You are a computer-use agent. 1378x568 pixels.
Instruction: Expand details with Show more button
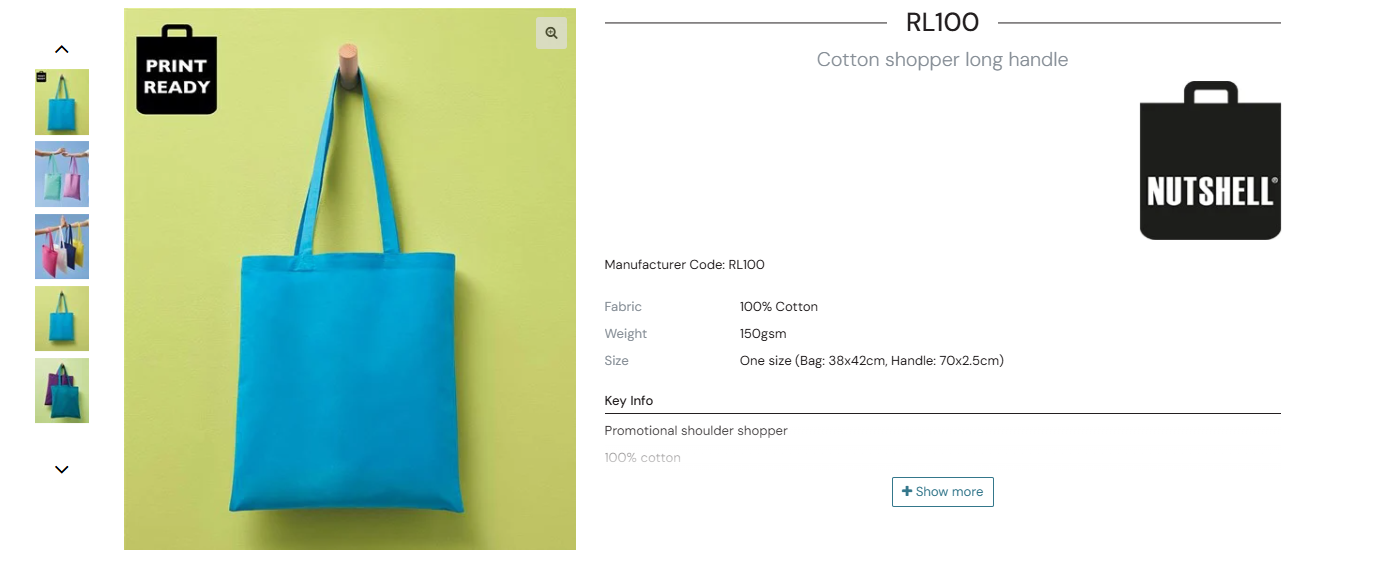(942, 492)
